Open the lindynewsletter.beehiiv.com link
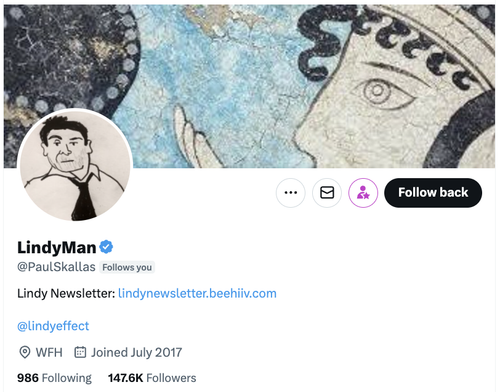The height and width of the screenshot is (392, 500). 197,294
